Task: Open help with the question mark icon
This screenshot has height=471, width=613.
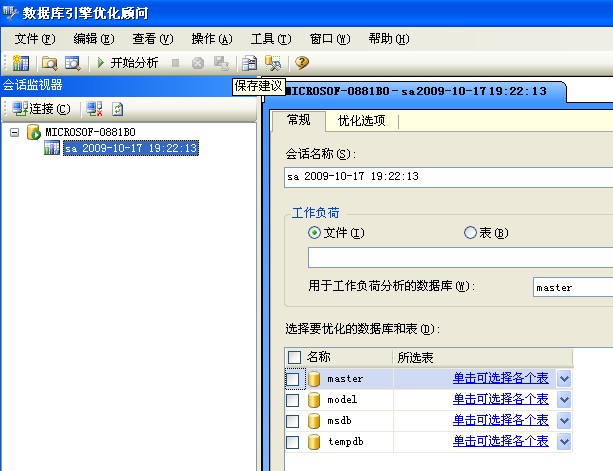Action: [x=302, y=63]
